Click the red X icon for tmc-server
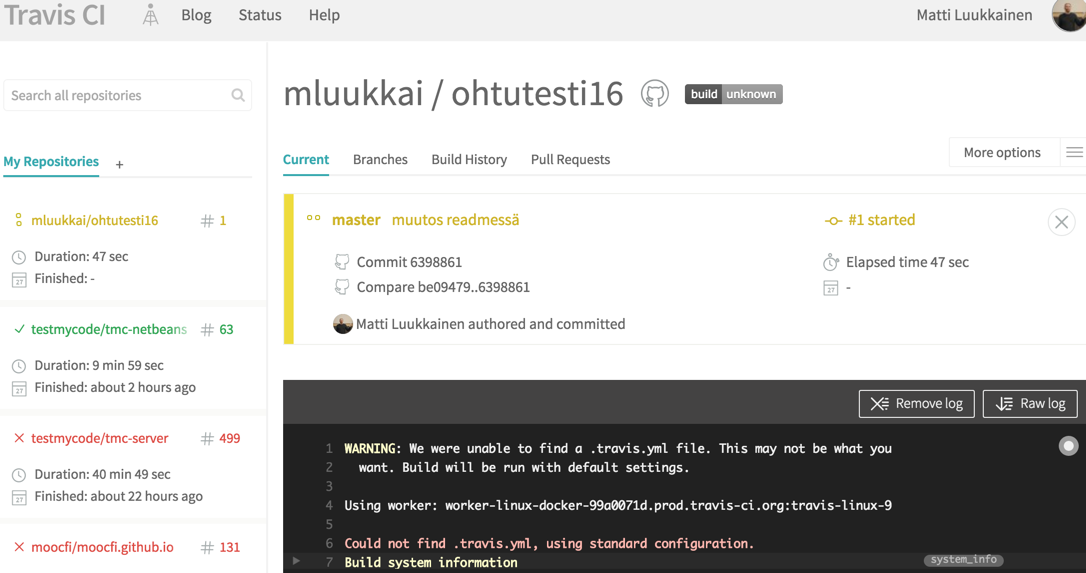Image resolution: width=1086 pixels, height=573 pixels. pyautogui.click(x=19, y=438)
